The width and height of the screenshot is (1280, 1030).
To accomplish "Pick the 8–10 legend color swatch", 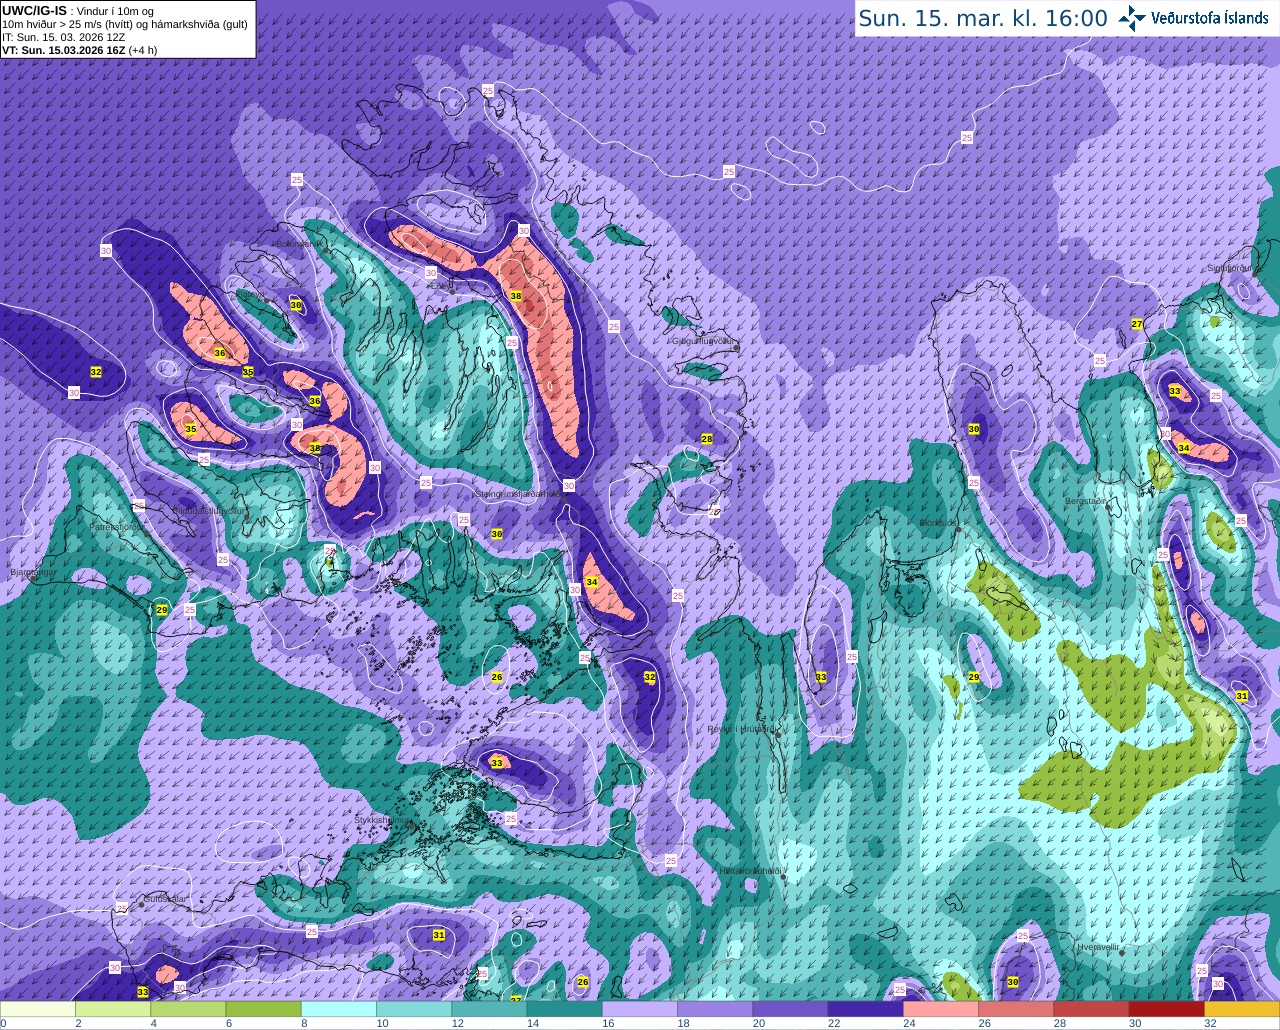I will click(x=339, y=1008).
